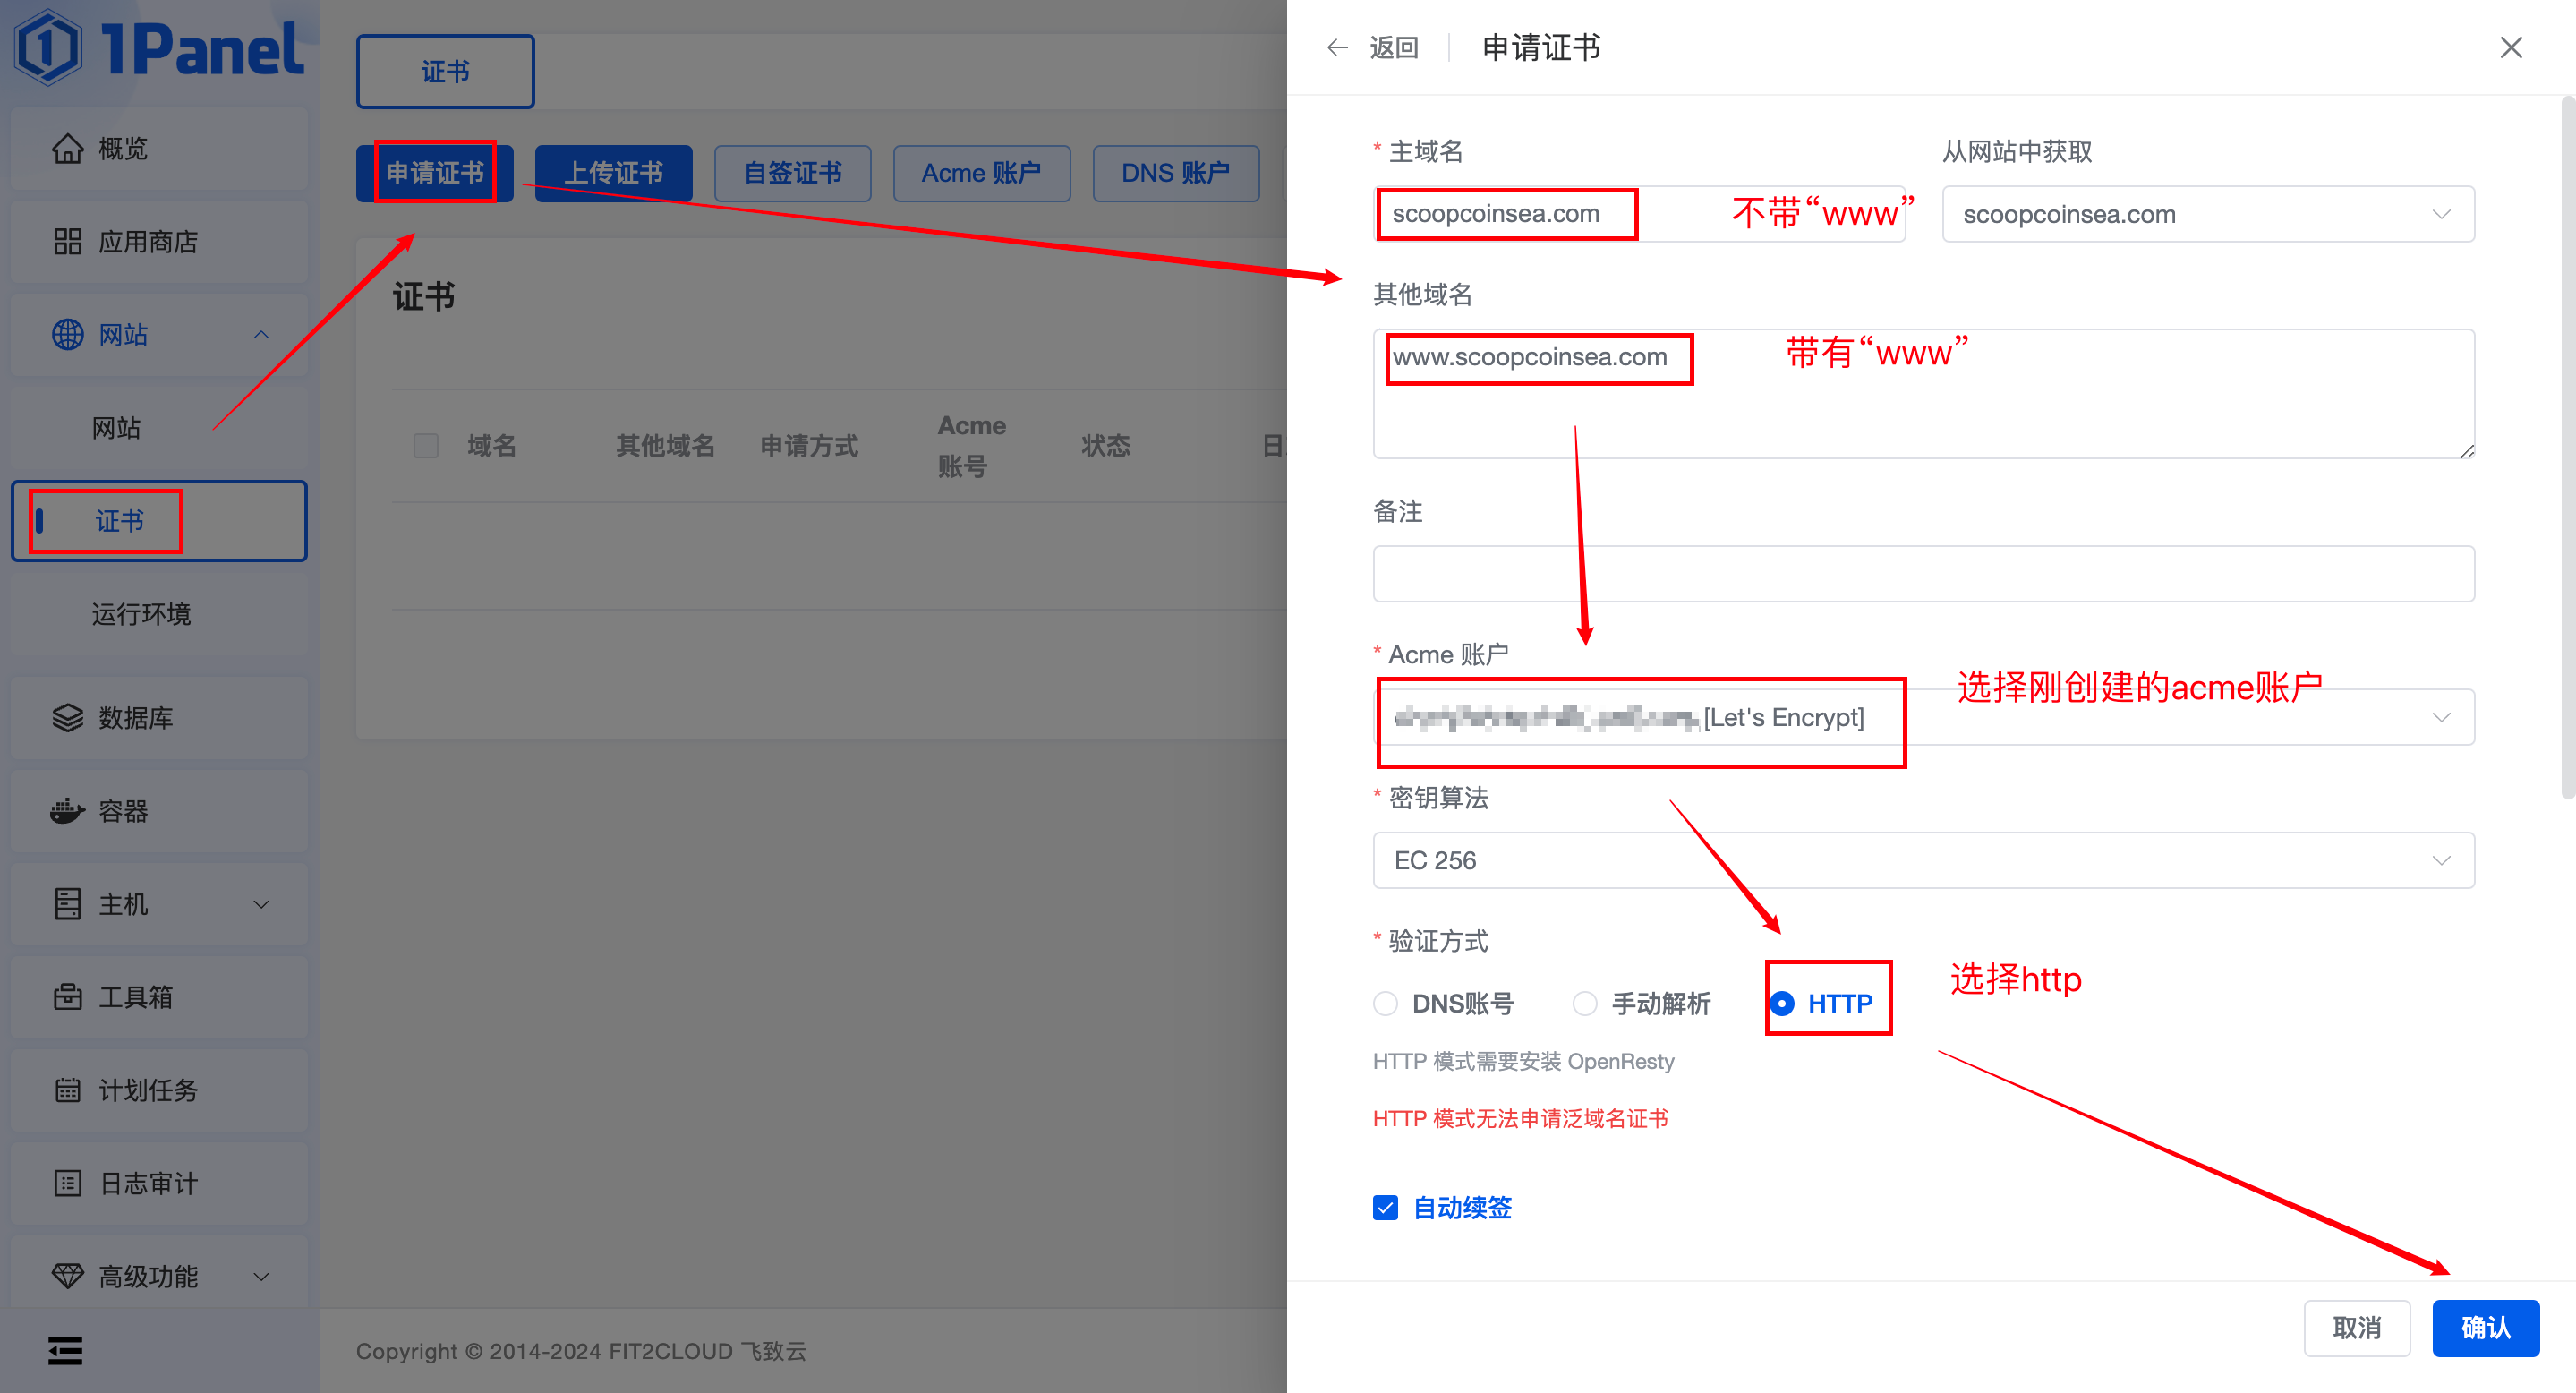Toggle the 自动续签 checkbox
Image resolution: width=2576 pixels, height=1393 pixels.
click(1385, 1208)
